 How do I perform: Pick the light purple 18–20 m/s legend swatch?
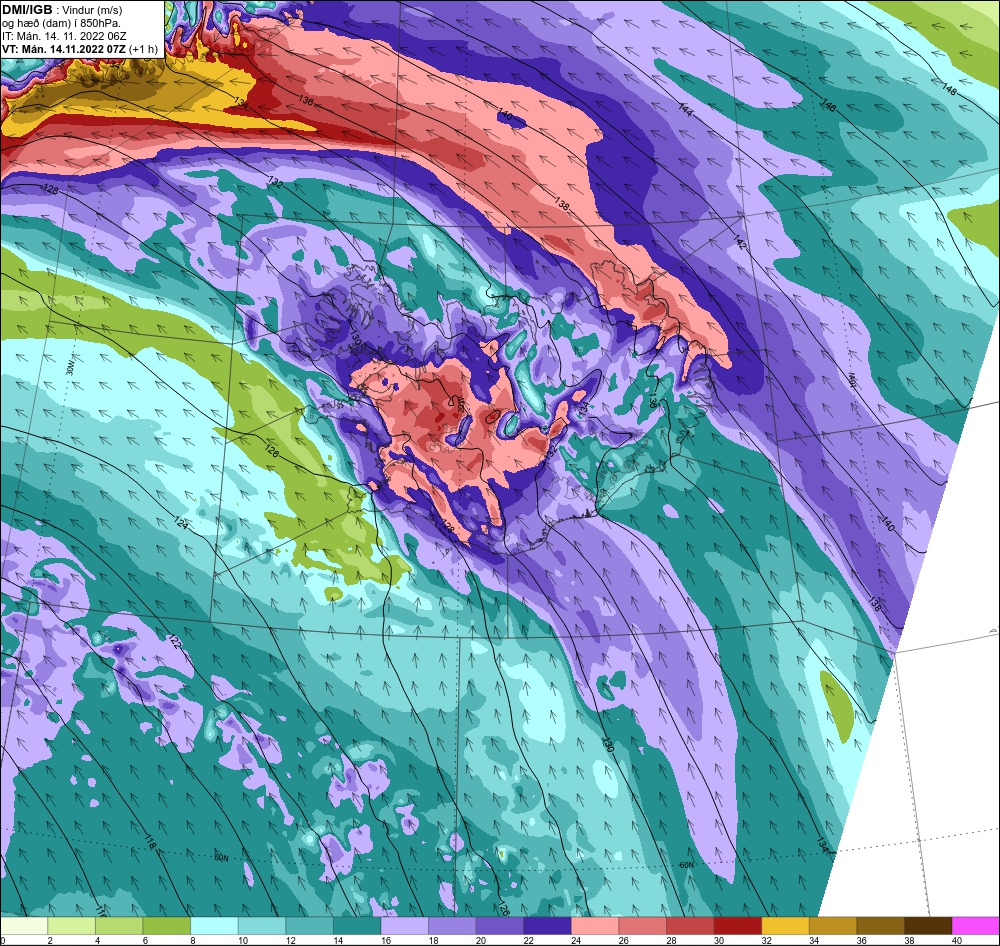coord(452,926)
